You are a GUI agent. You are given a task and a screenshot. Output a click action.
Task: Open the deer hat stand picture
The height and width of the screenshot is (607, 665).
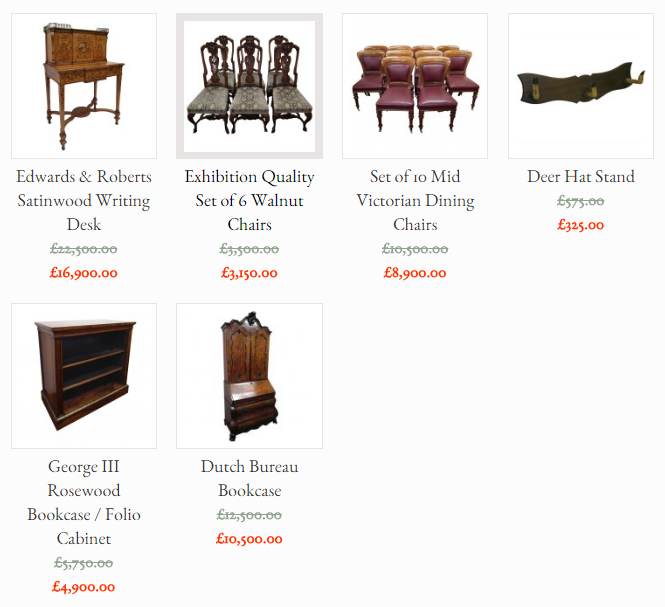point(581,86)
